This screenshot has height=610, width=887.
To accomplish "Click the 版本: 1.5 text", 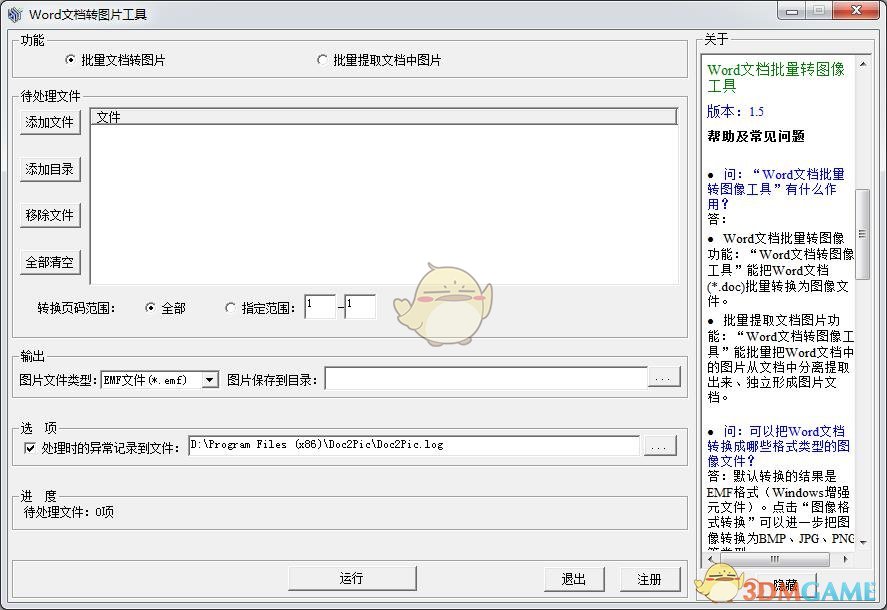I will coord(735,111).
